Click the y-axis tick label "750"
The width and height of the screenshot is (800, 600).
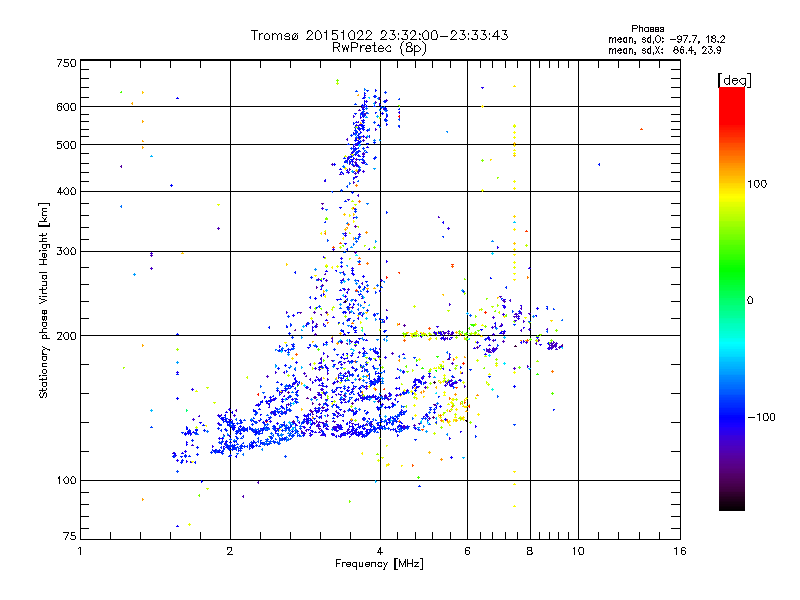point(66,63)
